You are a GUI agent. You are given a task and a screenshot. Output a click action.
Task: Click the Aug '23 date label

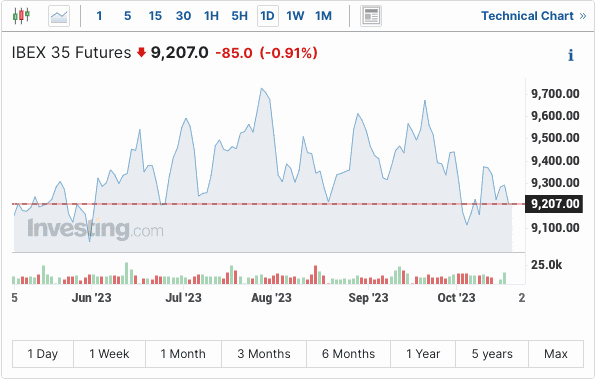[x=271, y=298]
